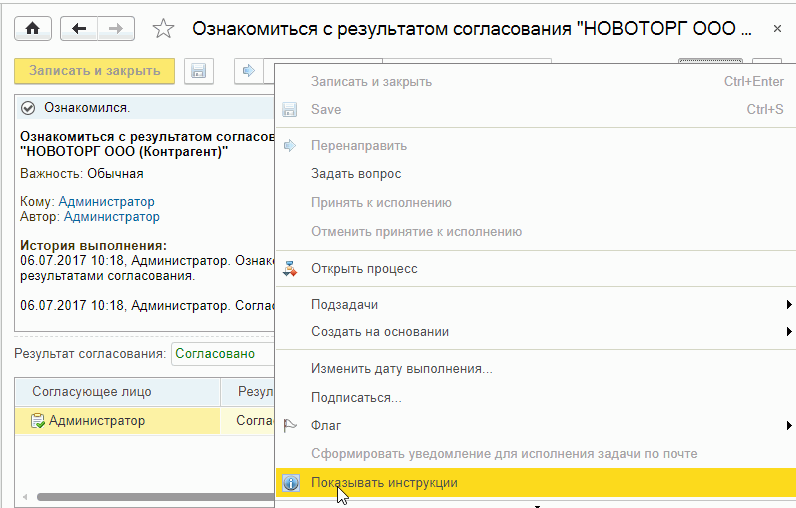Click the approved-document icon beside Администратор row
This screenshot has height=508, width=796.
pos(38,421)
